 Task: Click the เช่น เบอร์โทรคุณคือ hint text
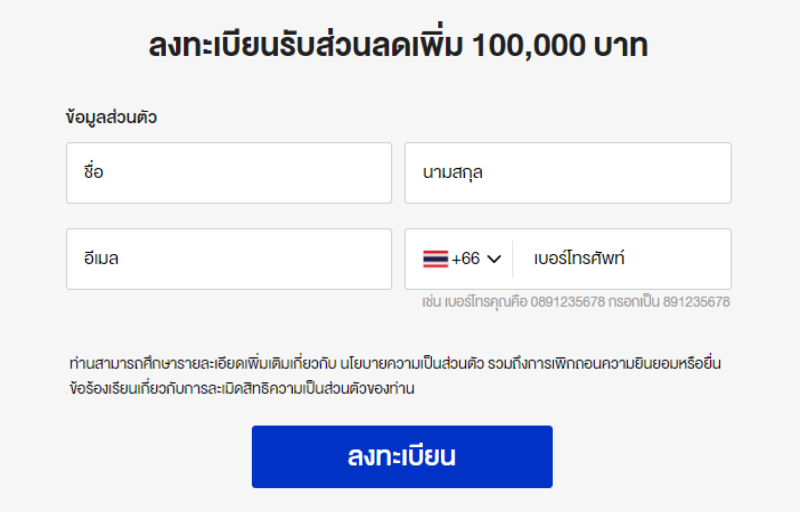(474, 302)
